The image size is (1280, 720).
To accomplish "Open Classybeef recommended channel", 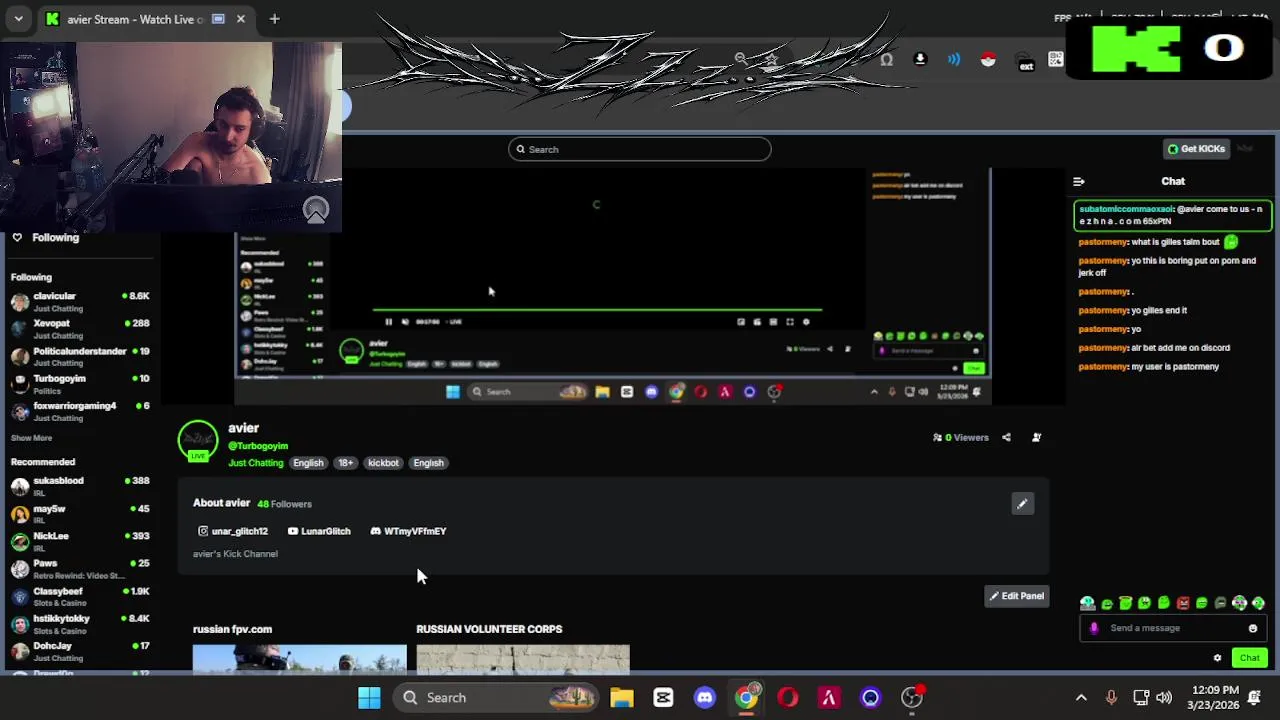I will coord(80,596).
